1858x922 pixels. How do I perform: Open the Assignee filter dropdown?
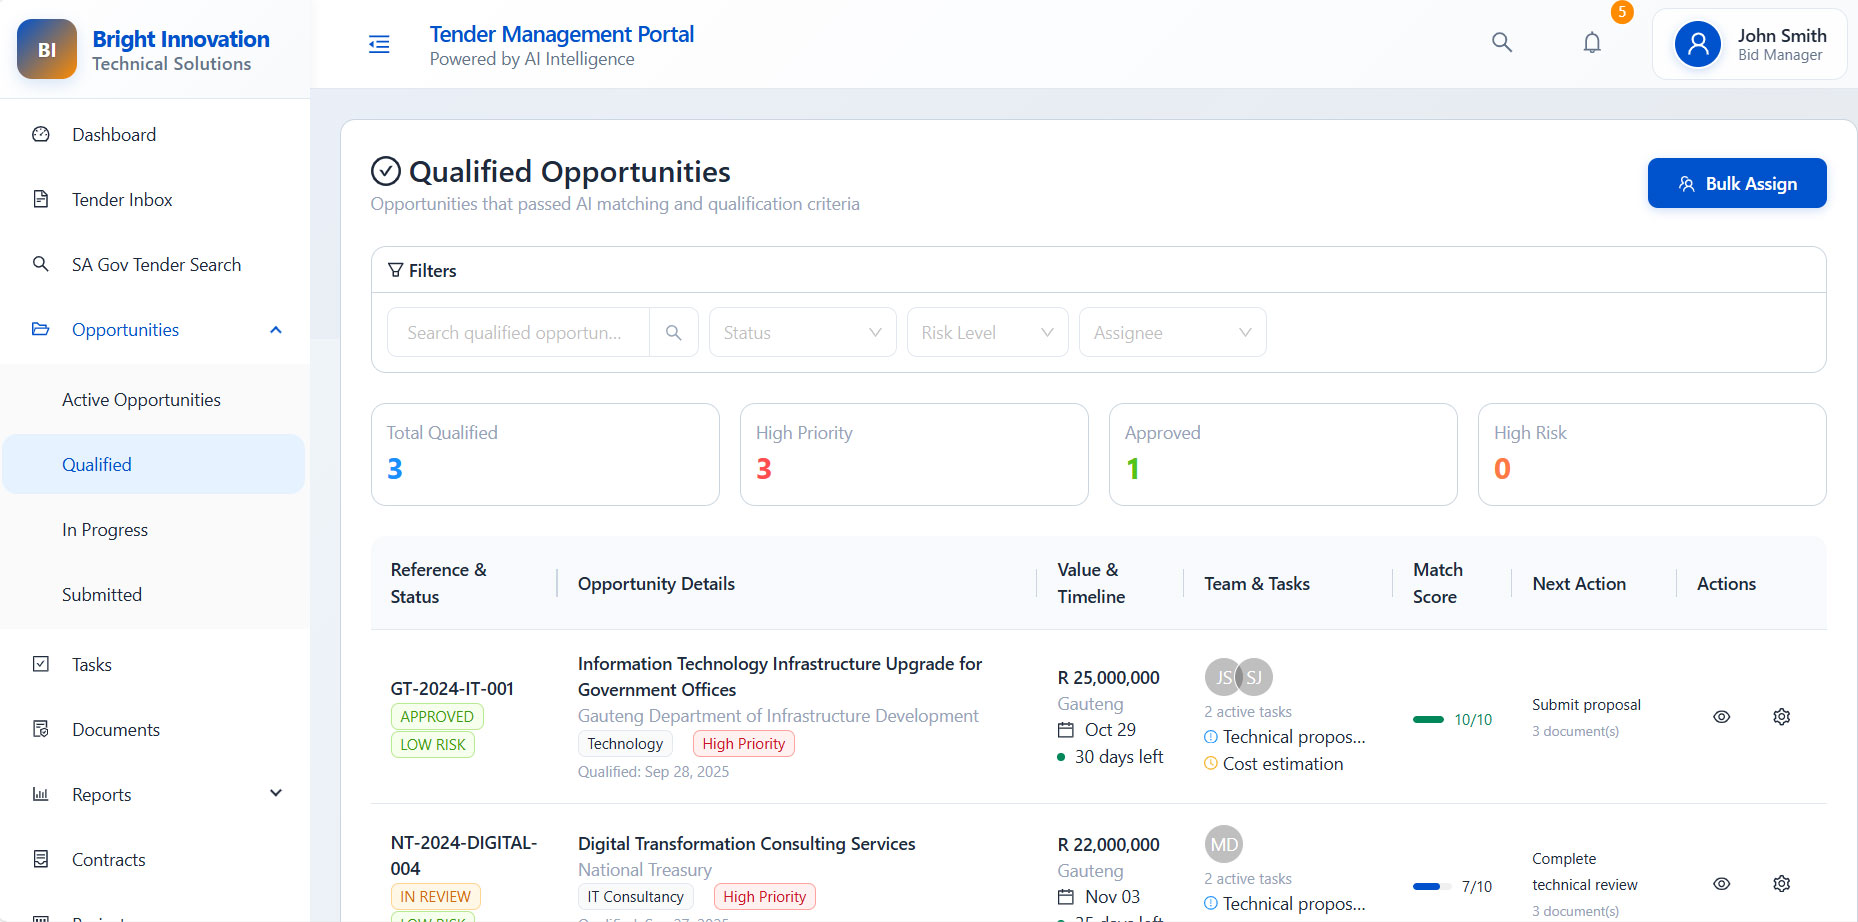pyautogui.click(x=1172, y=333)
